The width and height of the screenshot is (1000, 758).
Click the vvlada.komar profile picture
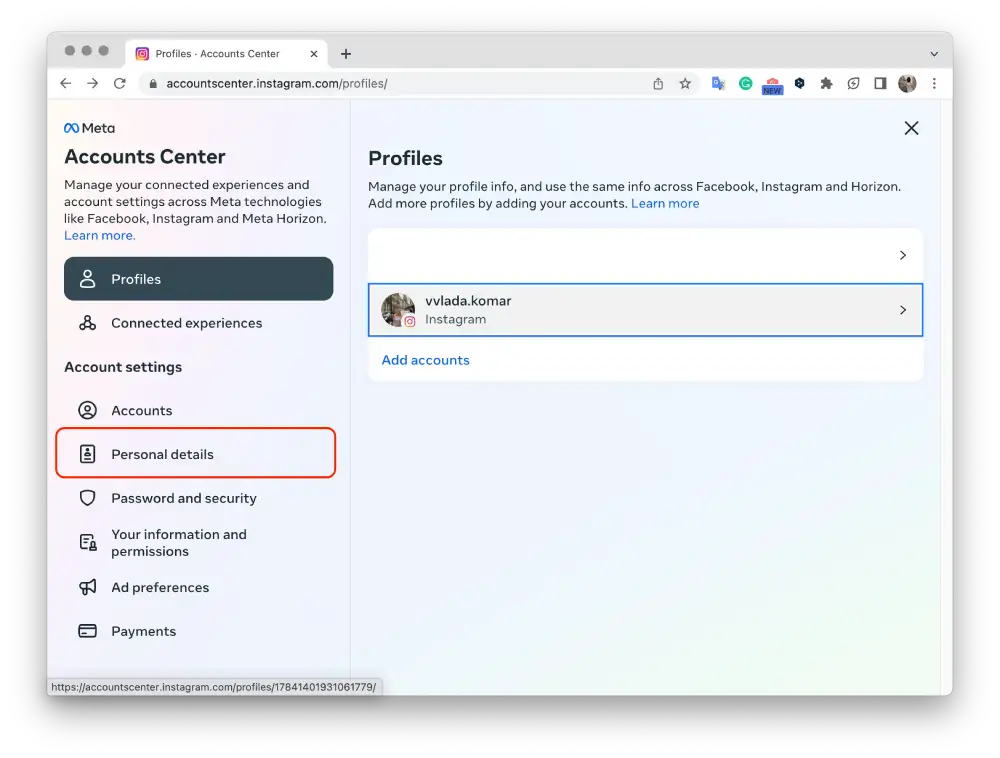(x=398, y=310)
